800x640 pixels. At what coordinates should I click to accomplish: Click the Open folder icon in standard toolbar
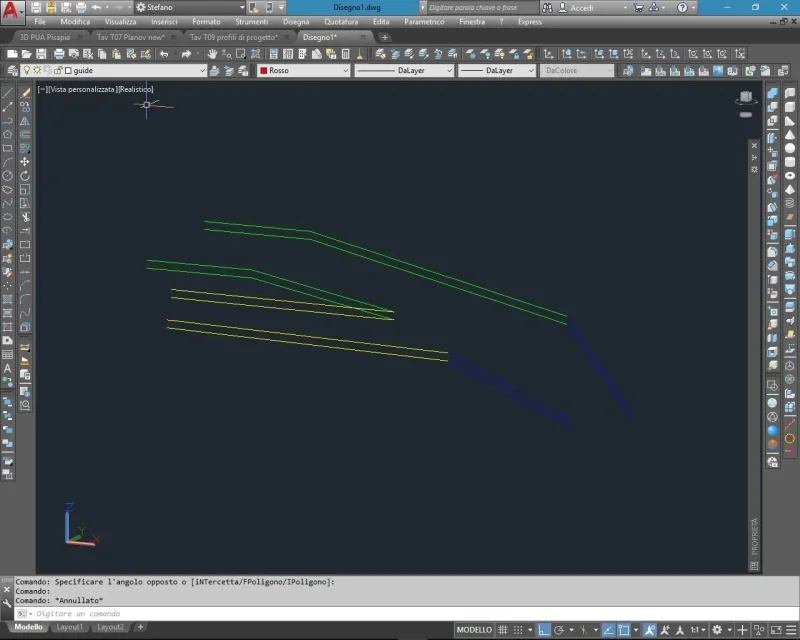point(27,54)
